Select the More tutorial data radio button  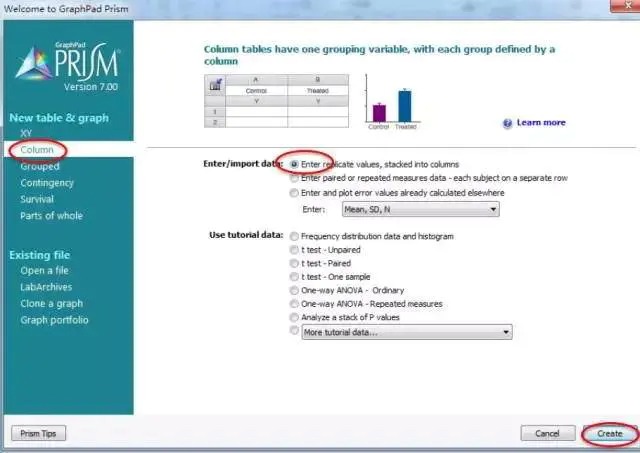tap(294, 330)
